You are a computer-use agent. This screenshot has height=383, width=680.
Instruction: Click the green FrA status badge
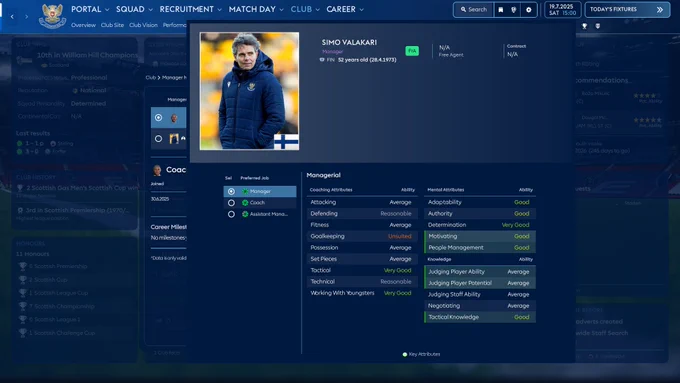412,51
